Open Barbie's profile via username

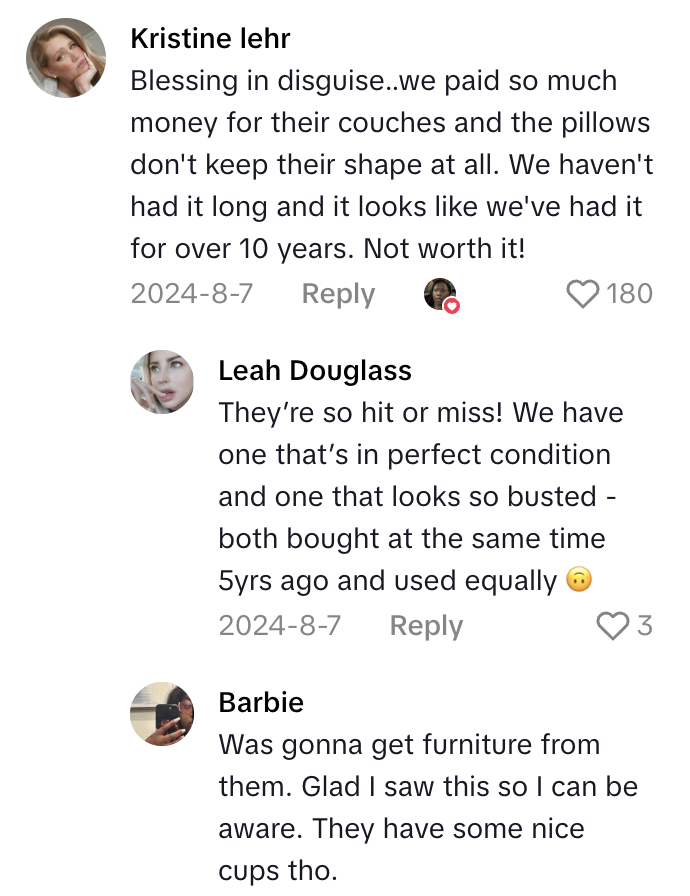pyautogui.click(x=259, y=702)
